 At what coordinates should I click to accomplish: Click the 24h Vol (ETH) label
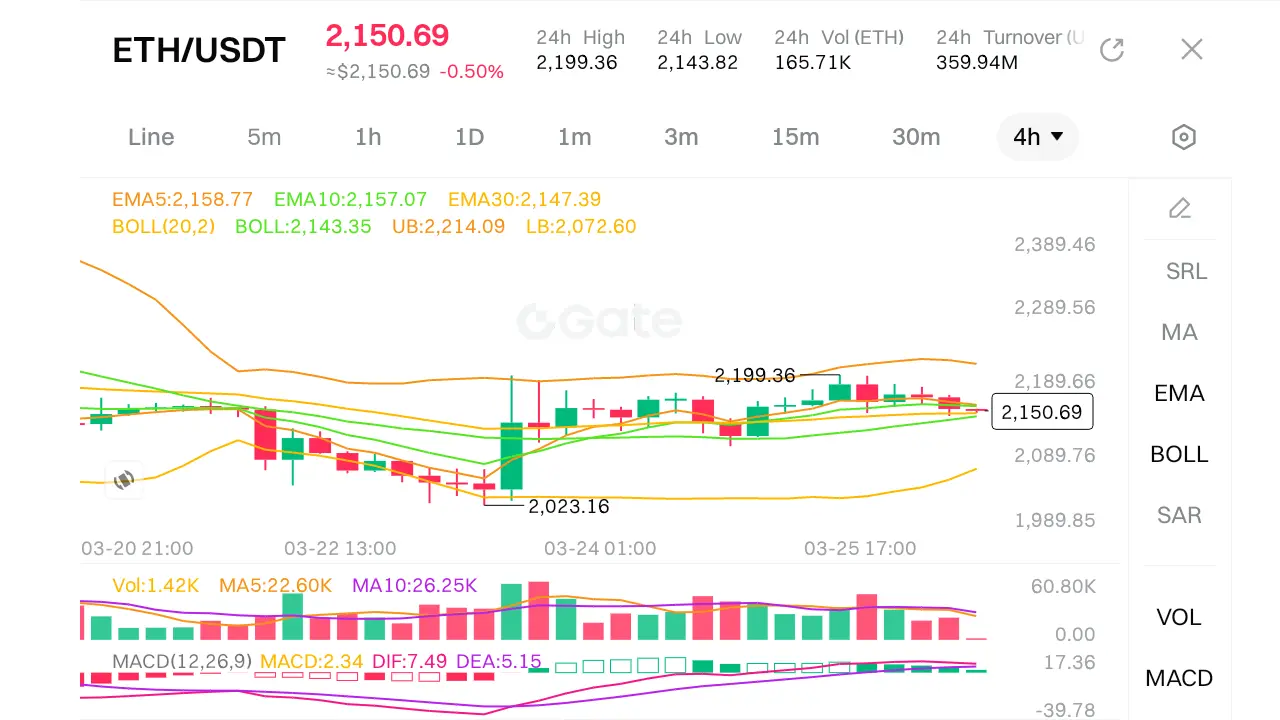pyautogui.click(x=839, y=38)
